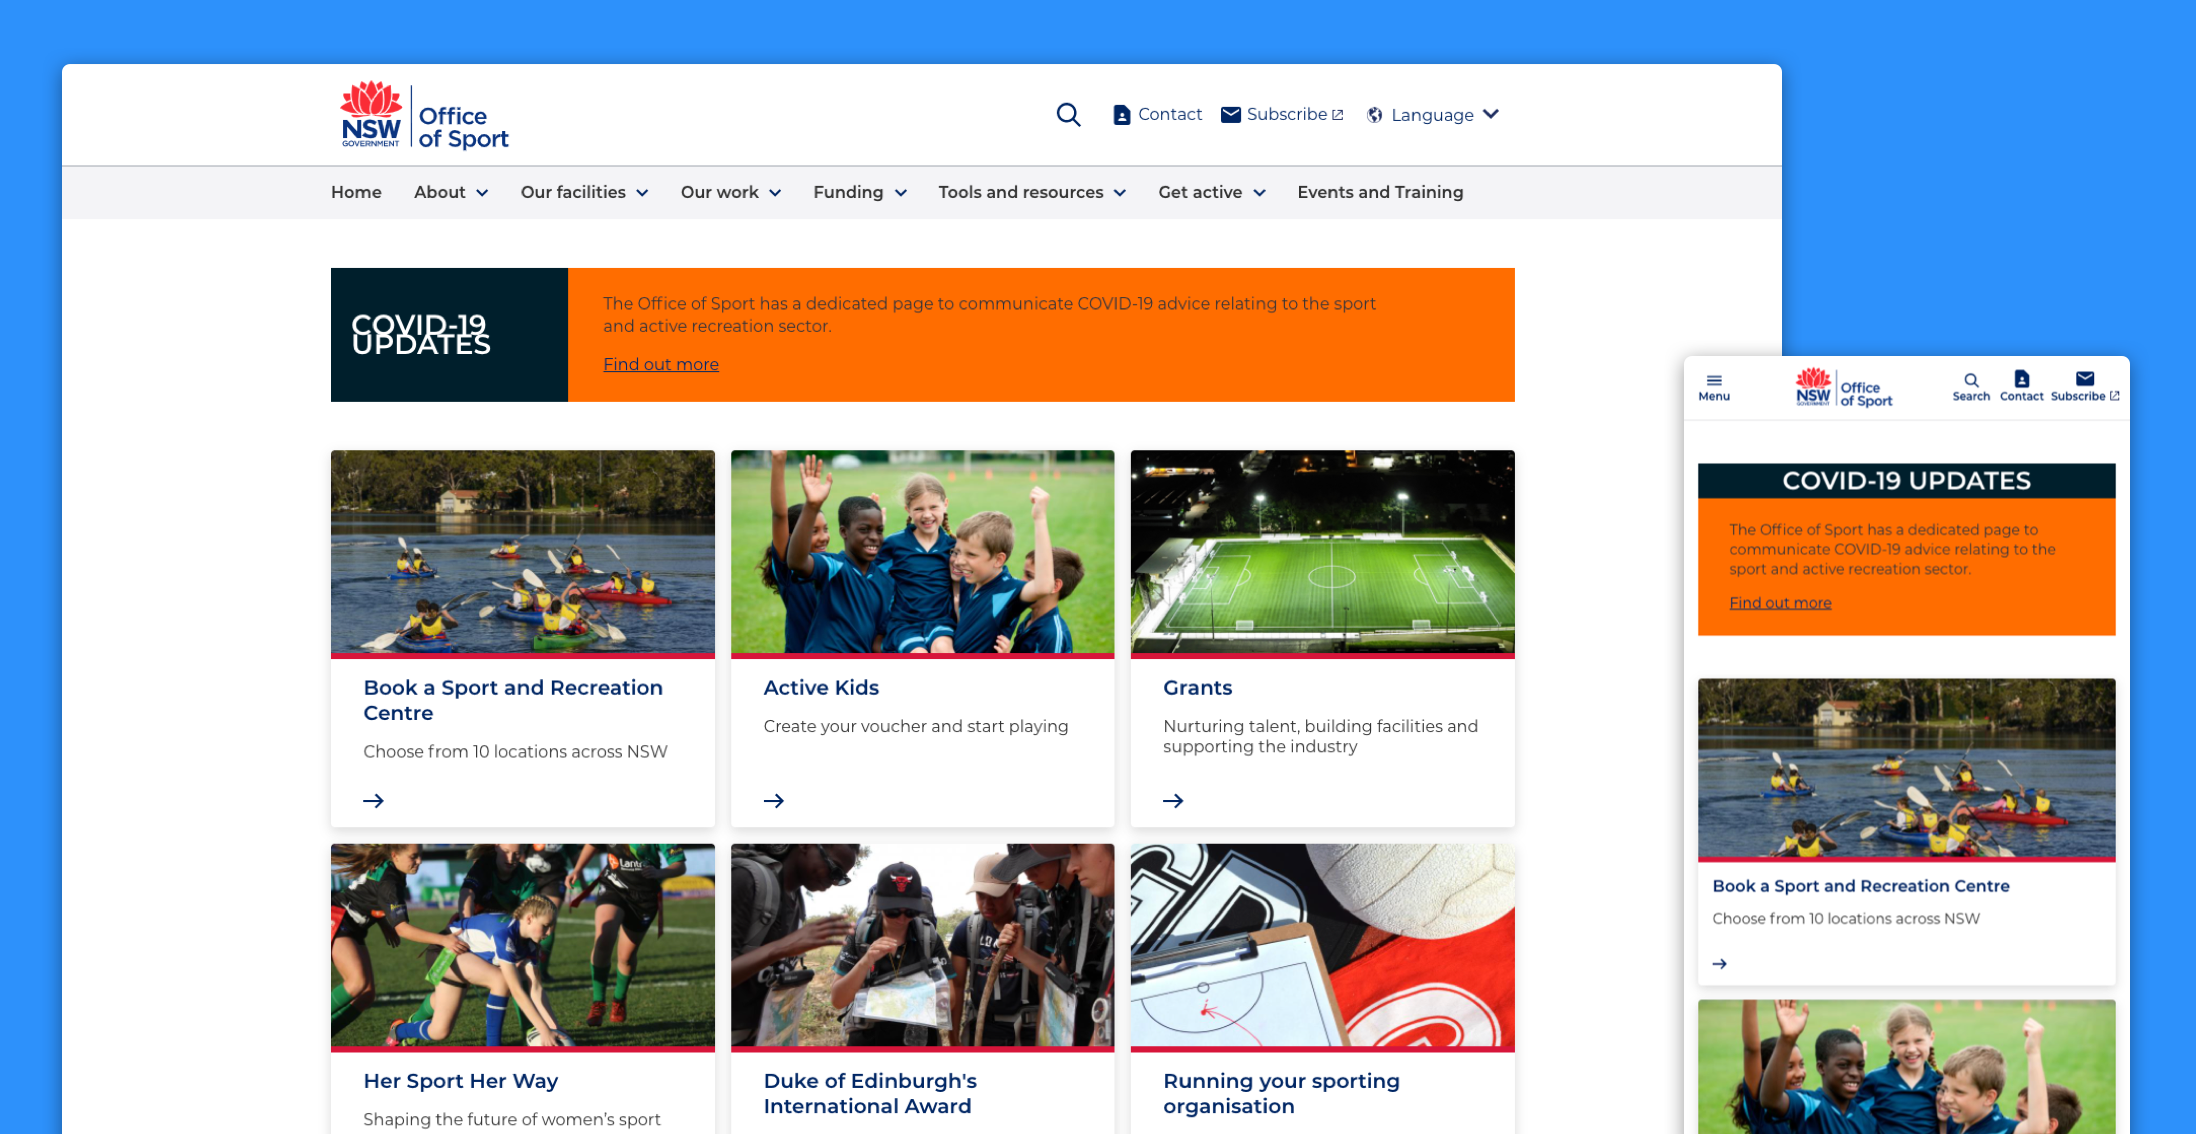Image resolution: width=2196 pixels, height=1134 pixels.
Task: Open Events and Training in navigation
Action: point(1380,192)
